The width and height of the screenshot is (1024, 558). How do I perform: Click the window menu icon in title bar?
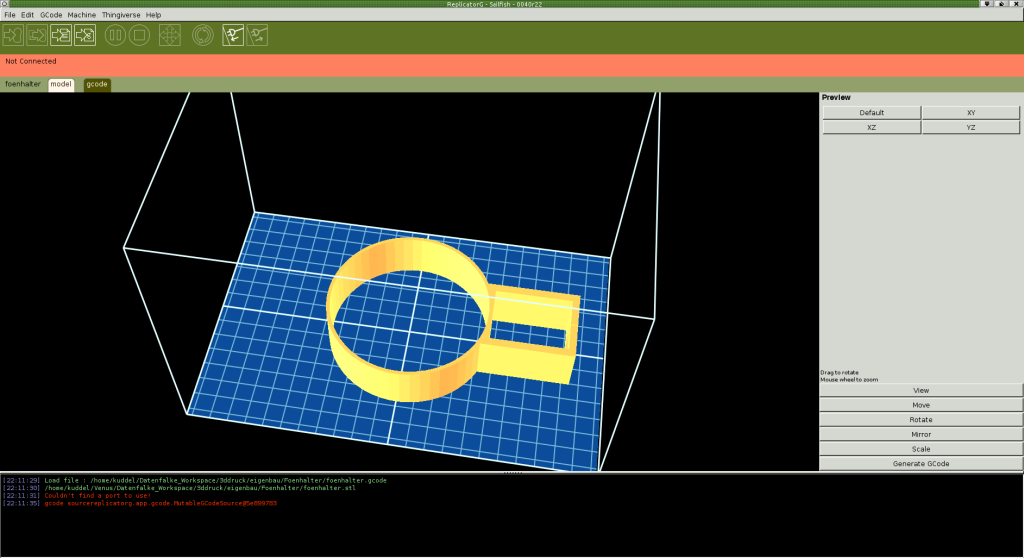point(5,4)
